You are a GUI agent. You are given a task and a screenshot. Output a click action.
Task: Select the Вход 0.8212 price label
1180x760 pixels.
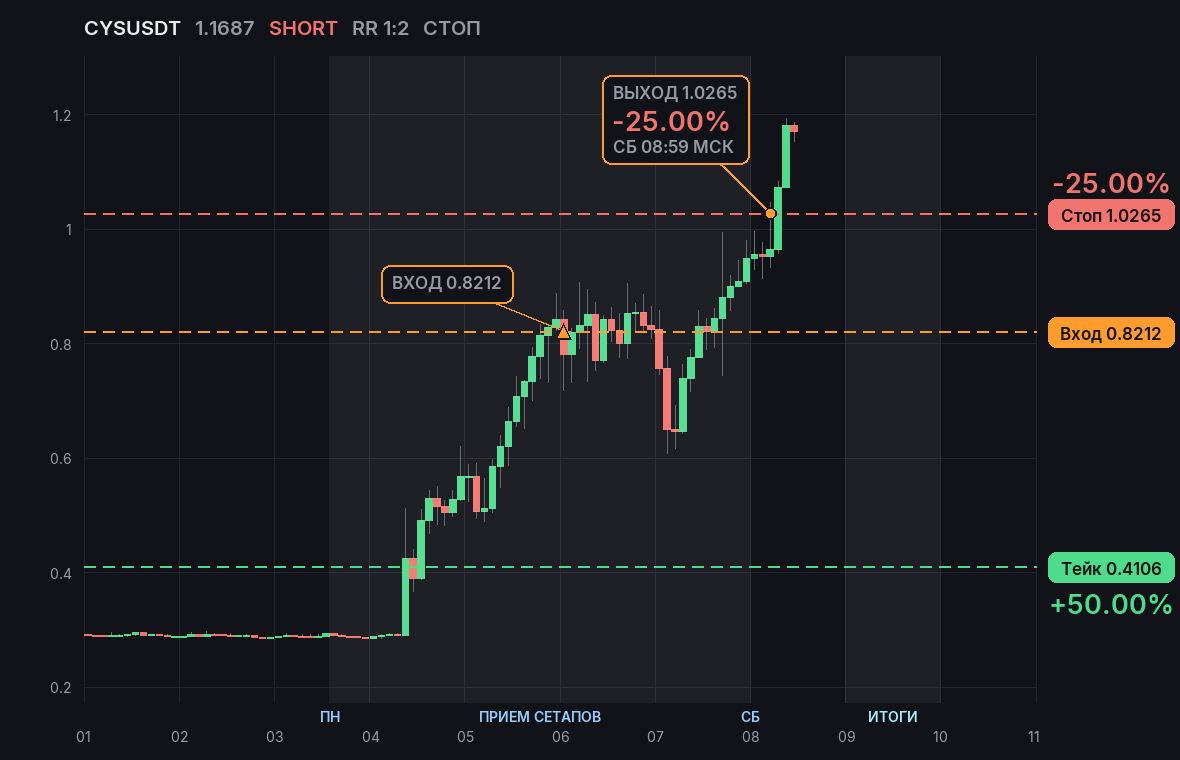tap(1111, 333)
